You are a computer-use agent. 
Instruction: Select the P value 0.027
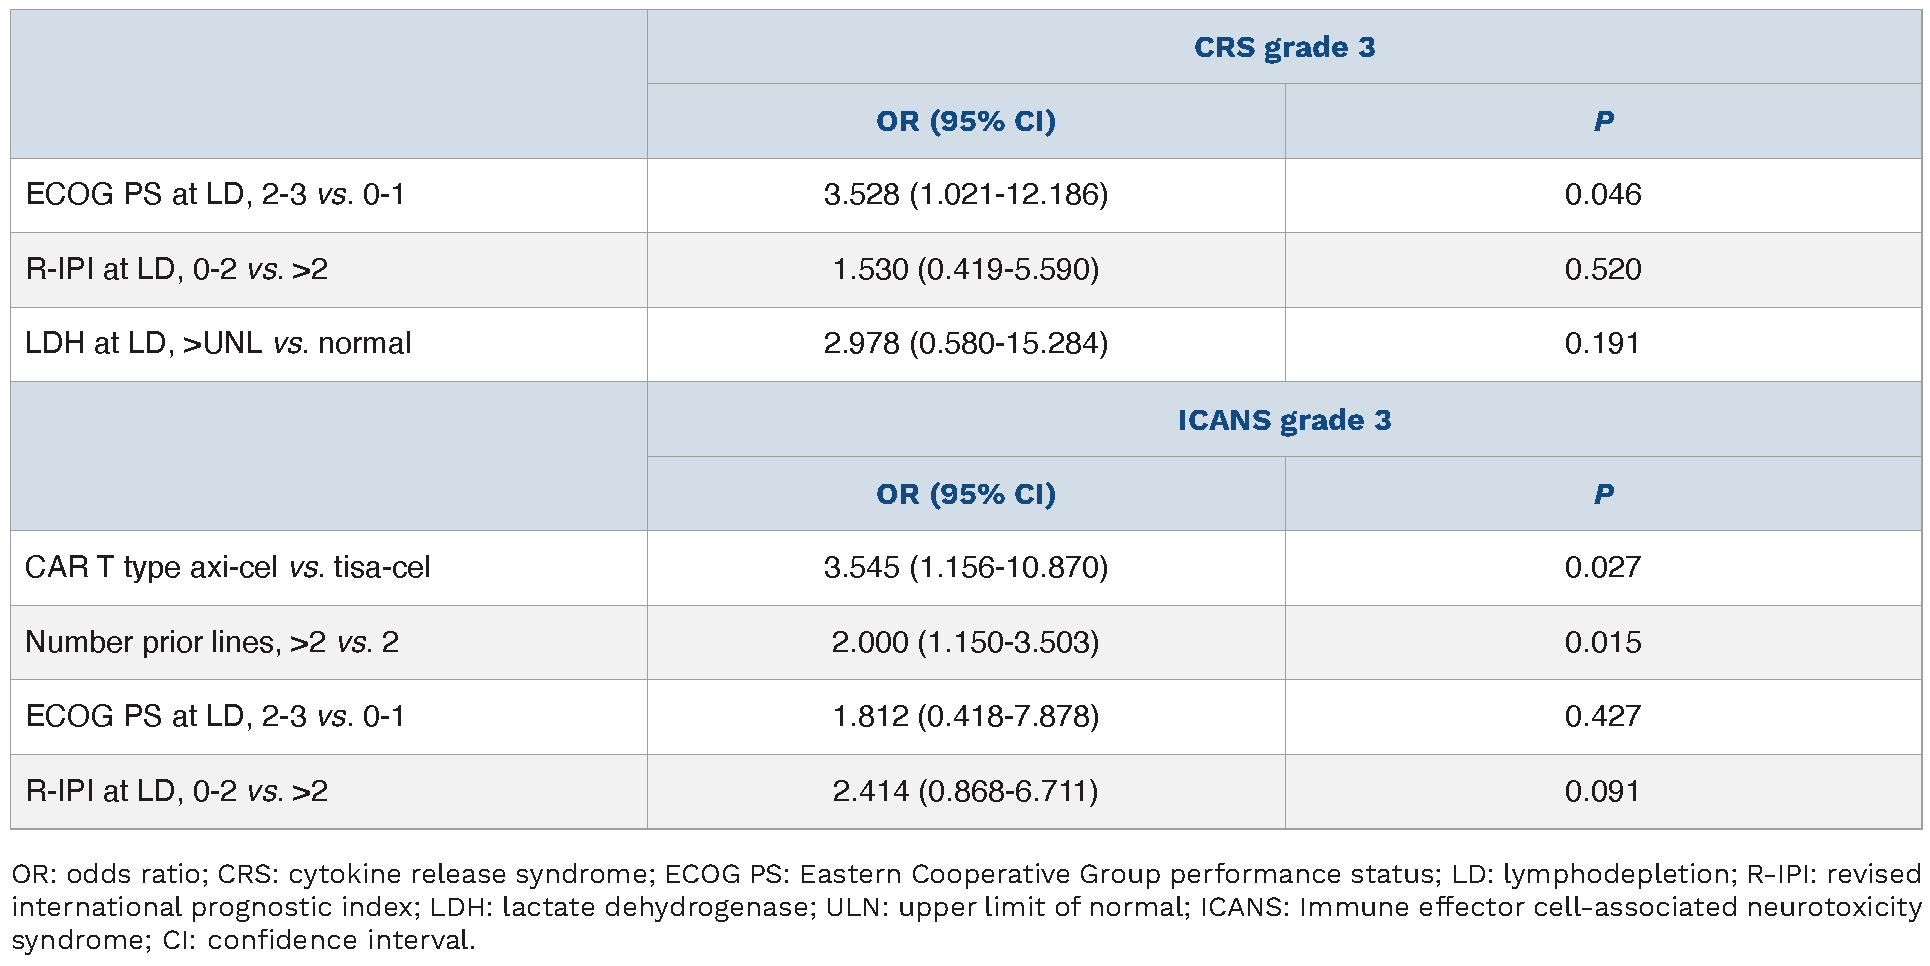(x=1603, y=567)
